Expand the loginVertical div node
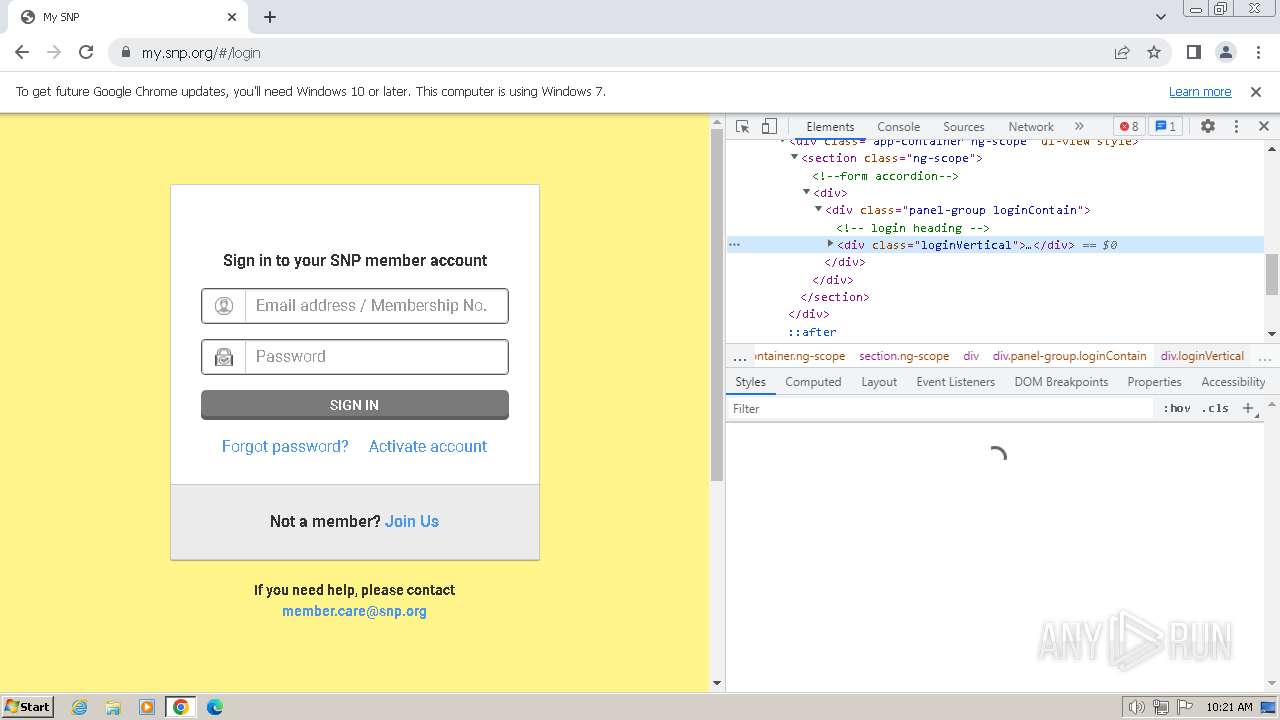Image resolution: width=1280 pixels, height=720 pixels. (x=830, y=244)
